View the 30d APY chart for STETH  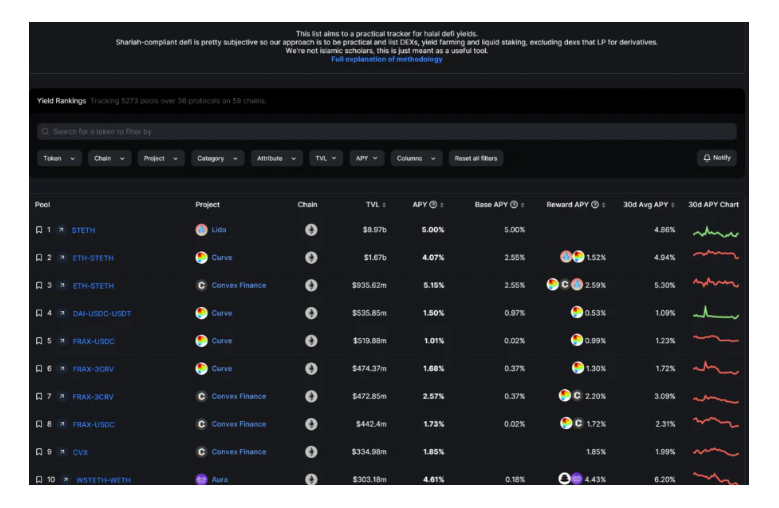[x=716, y=231]
